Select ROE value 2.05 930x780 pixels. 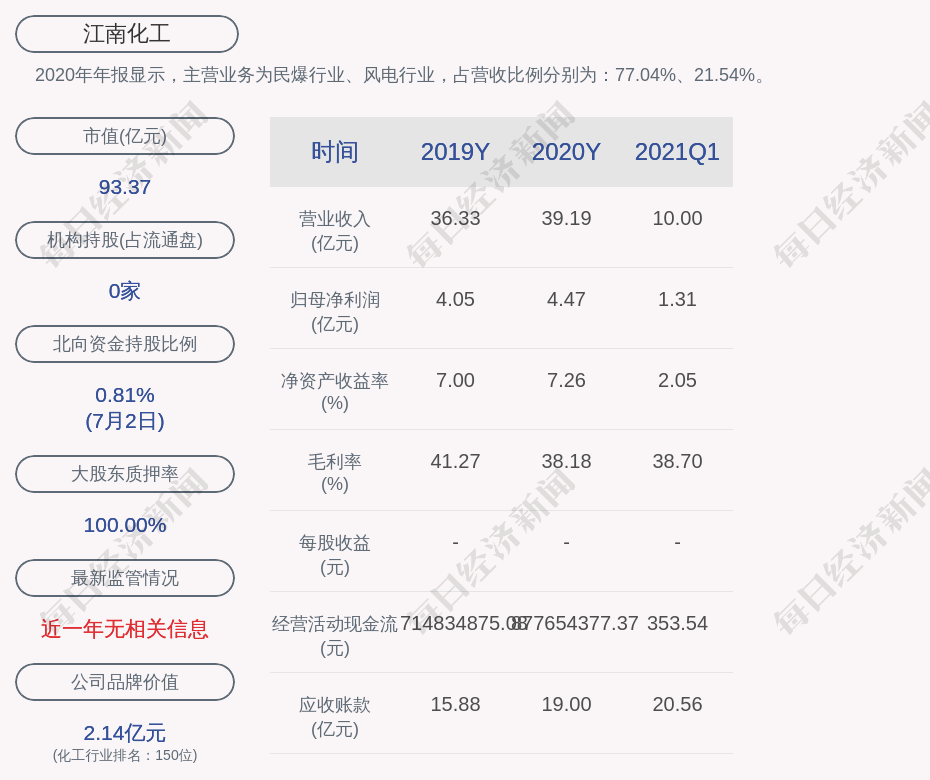677,380
